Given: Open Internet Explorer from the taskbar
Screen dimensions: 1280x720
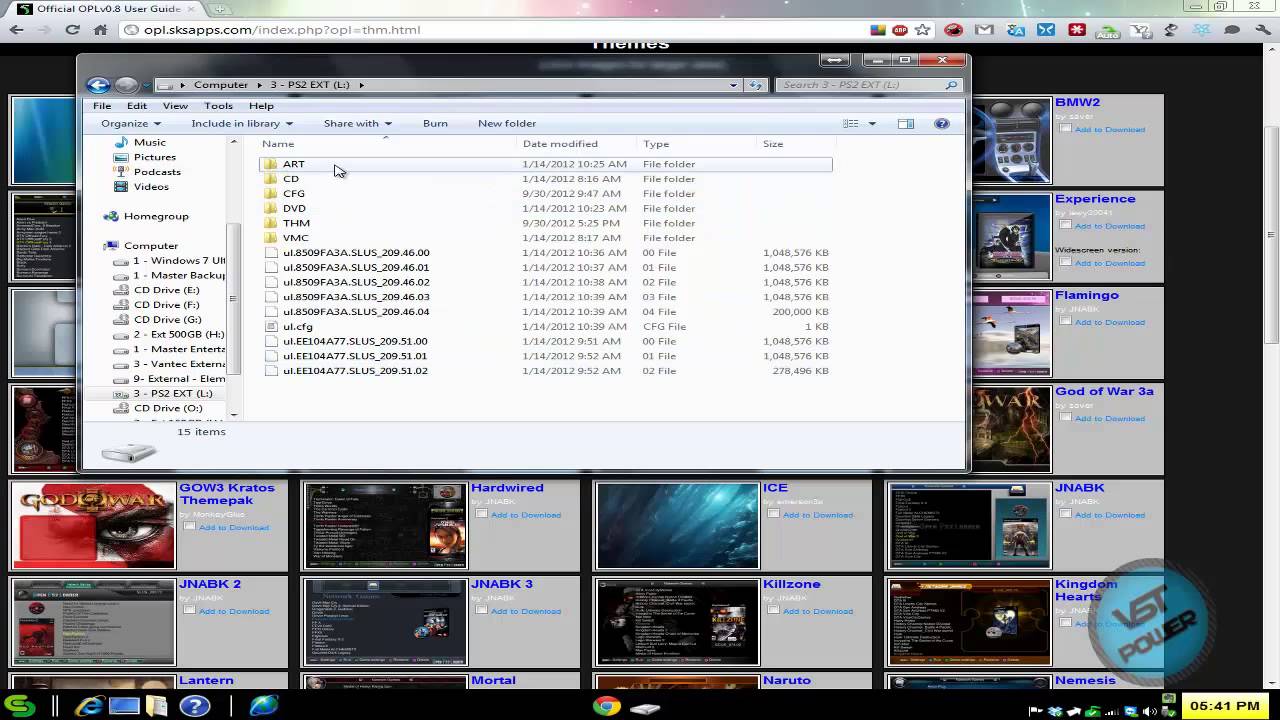Looking at the screenshot, I should (88, 706).
